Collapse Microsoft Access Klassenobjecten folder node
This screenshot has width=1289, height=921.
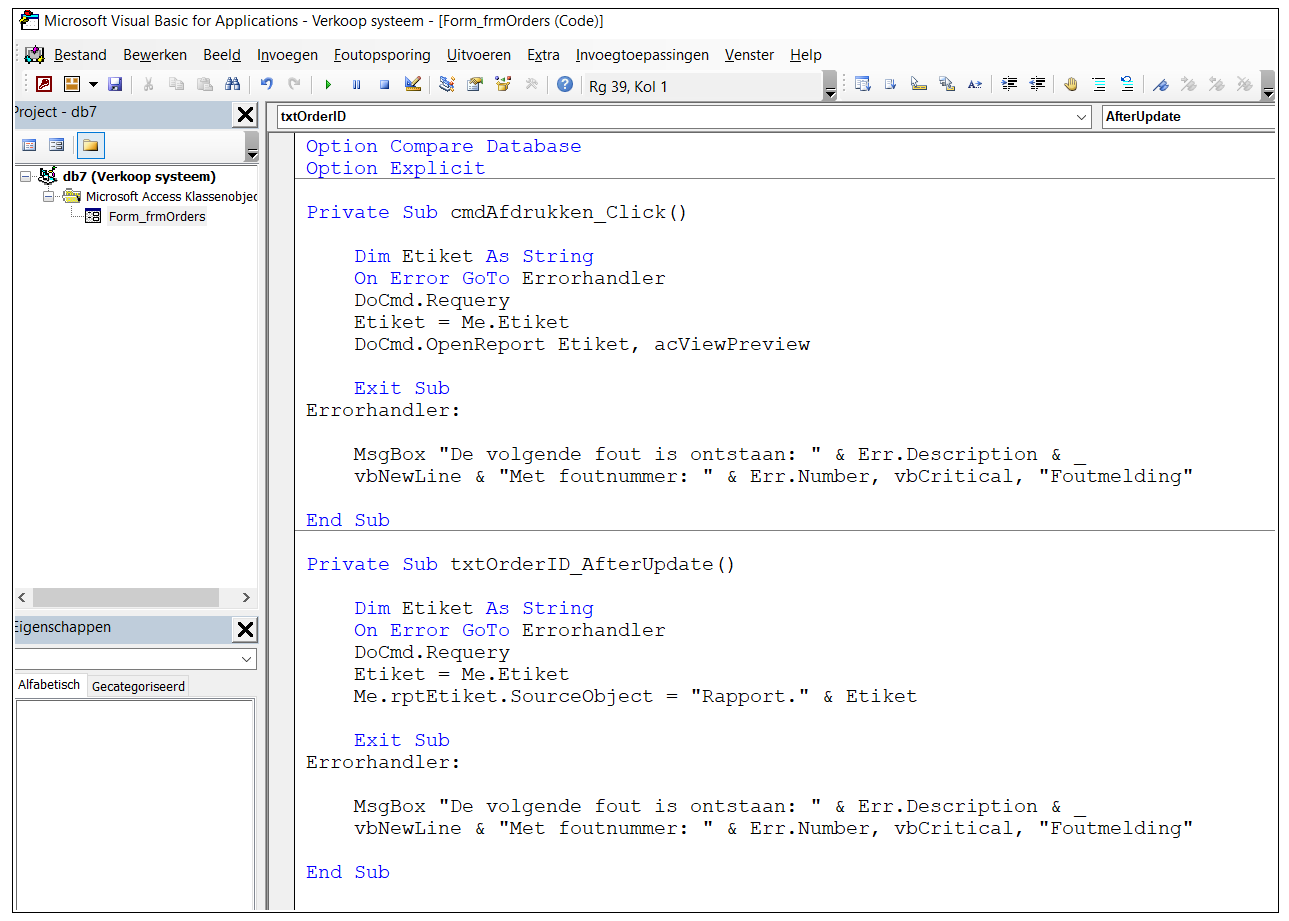point(48,196)
